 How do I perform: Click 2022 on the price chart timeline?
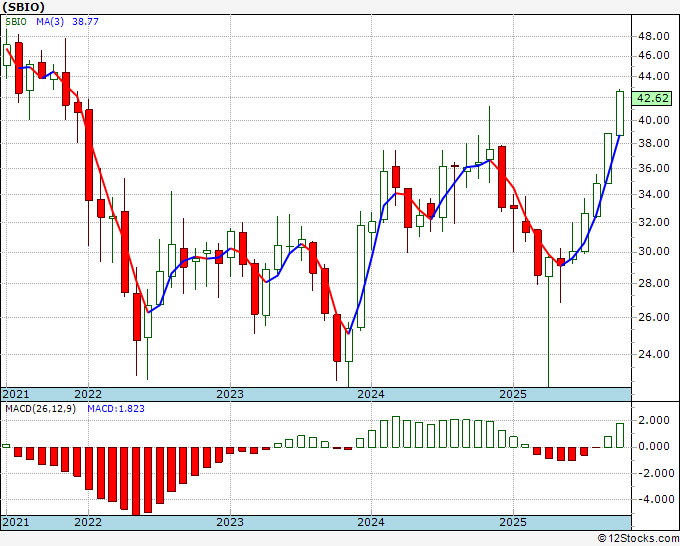[88, 394]
